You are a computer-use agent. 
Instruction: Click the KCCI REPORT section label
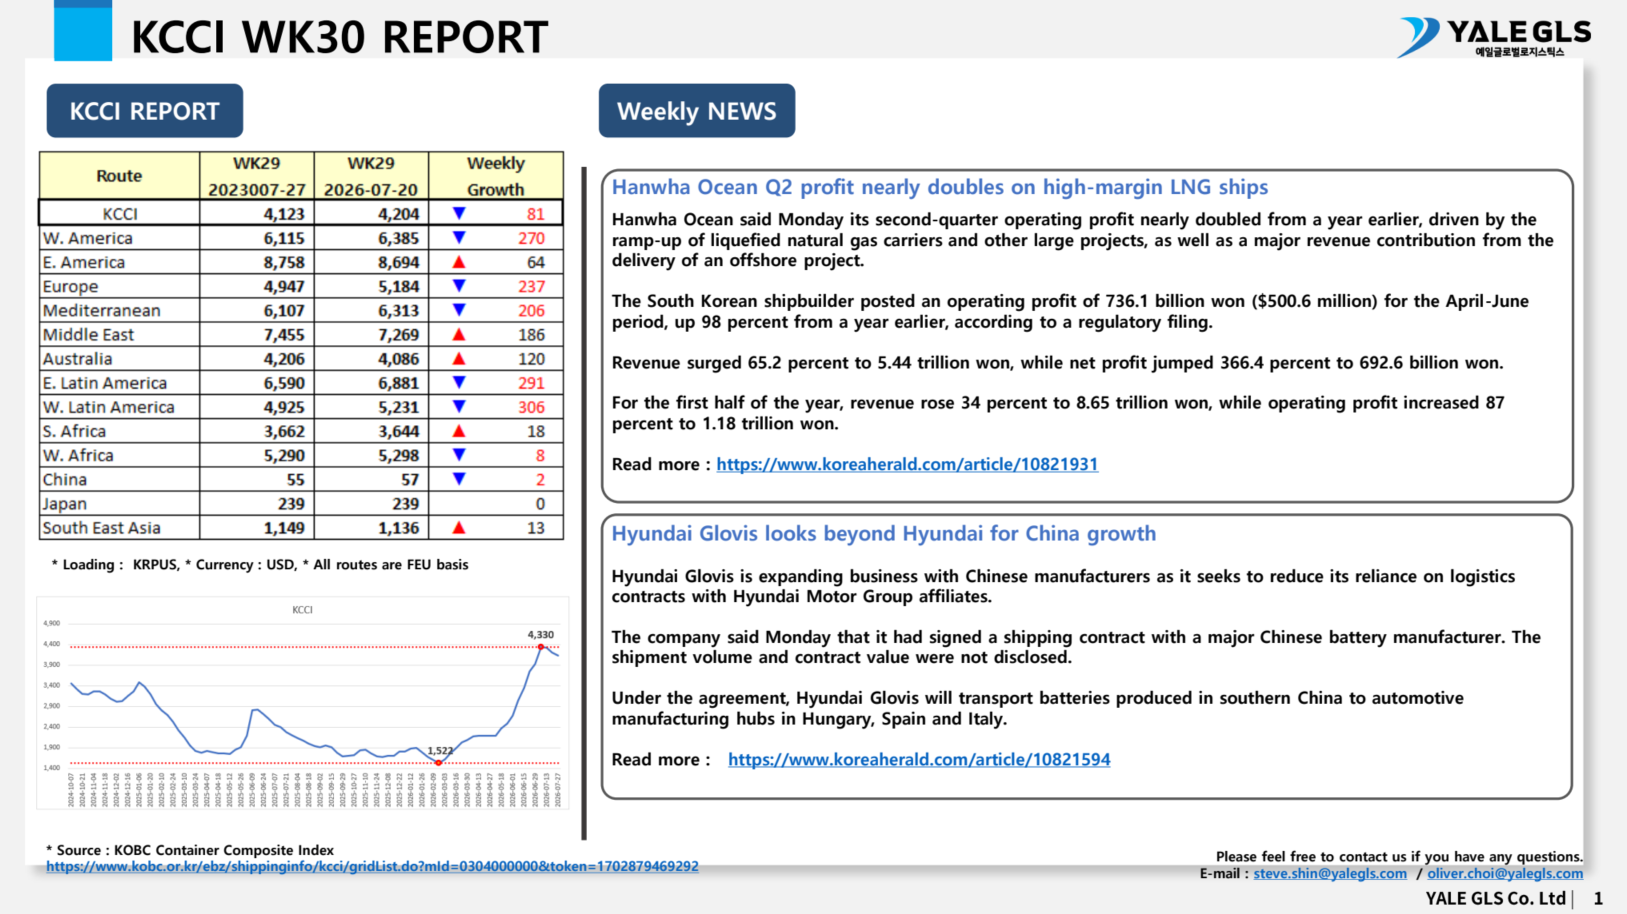pos(145,111)
